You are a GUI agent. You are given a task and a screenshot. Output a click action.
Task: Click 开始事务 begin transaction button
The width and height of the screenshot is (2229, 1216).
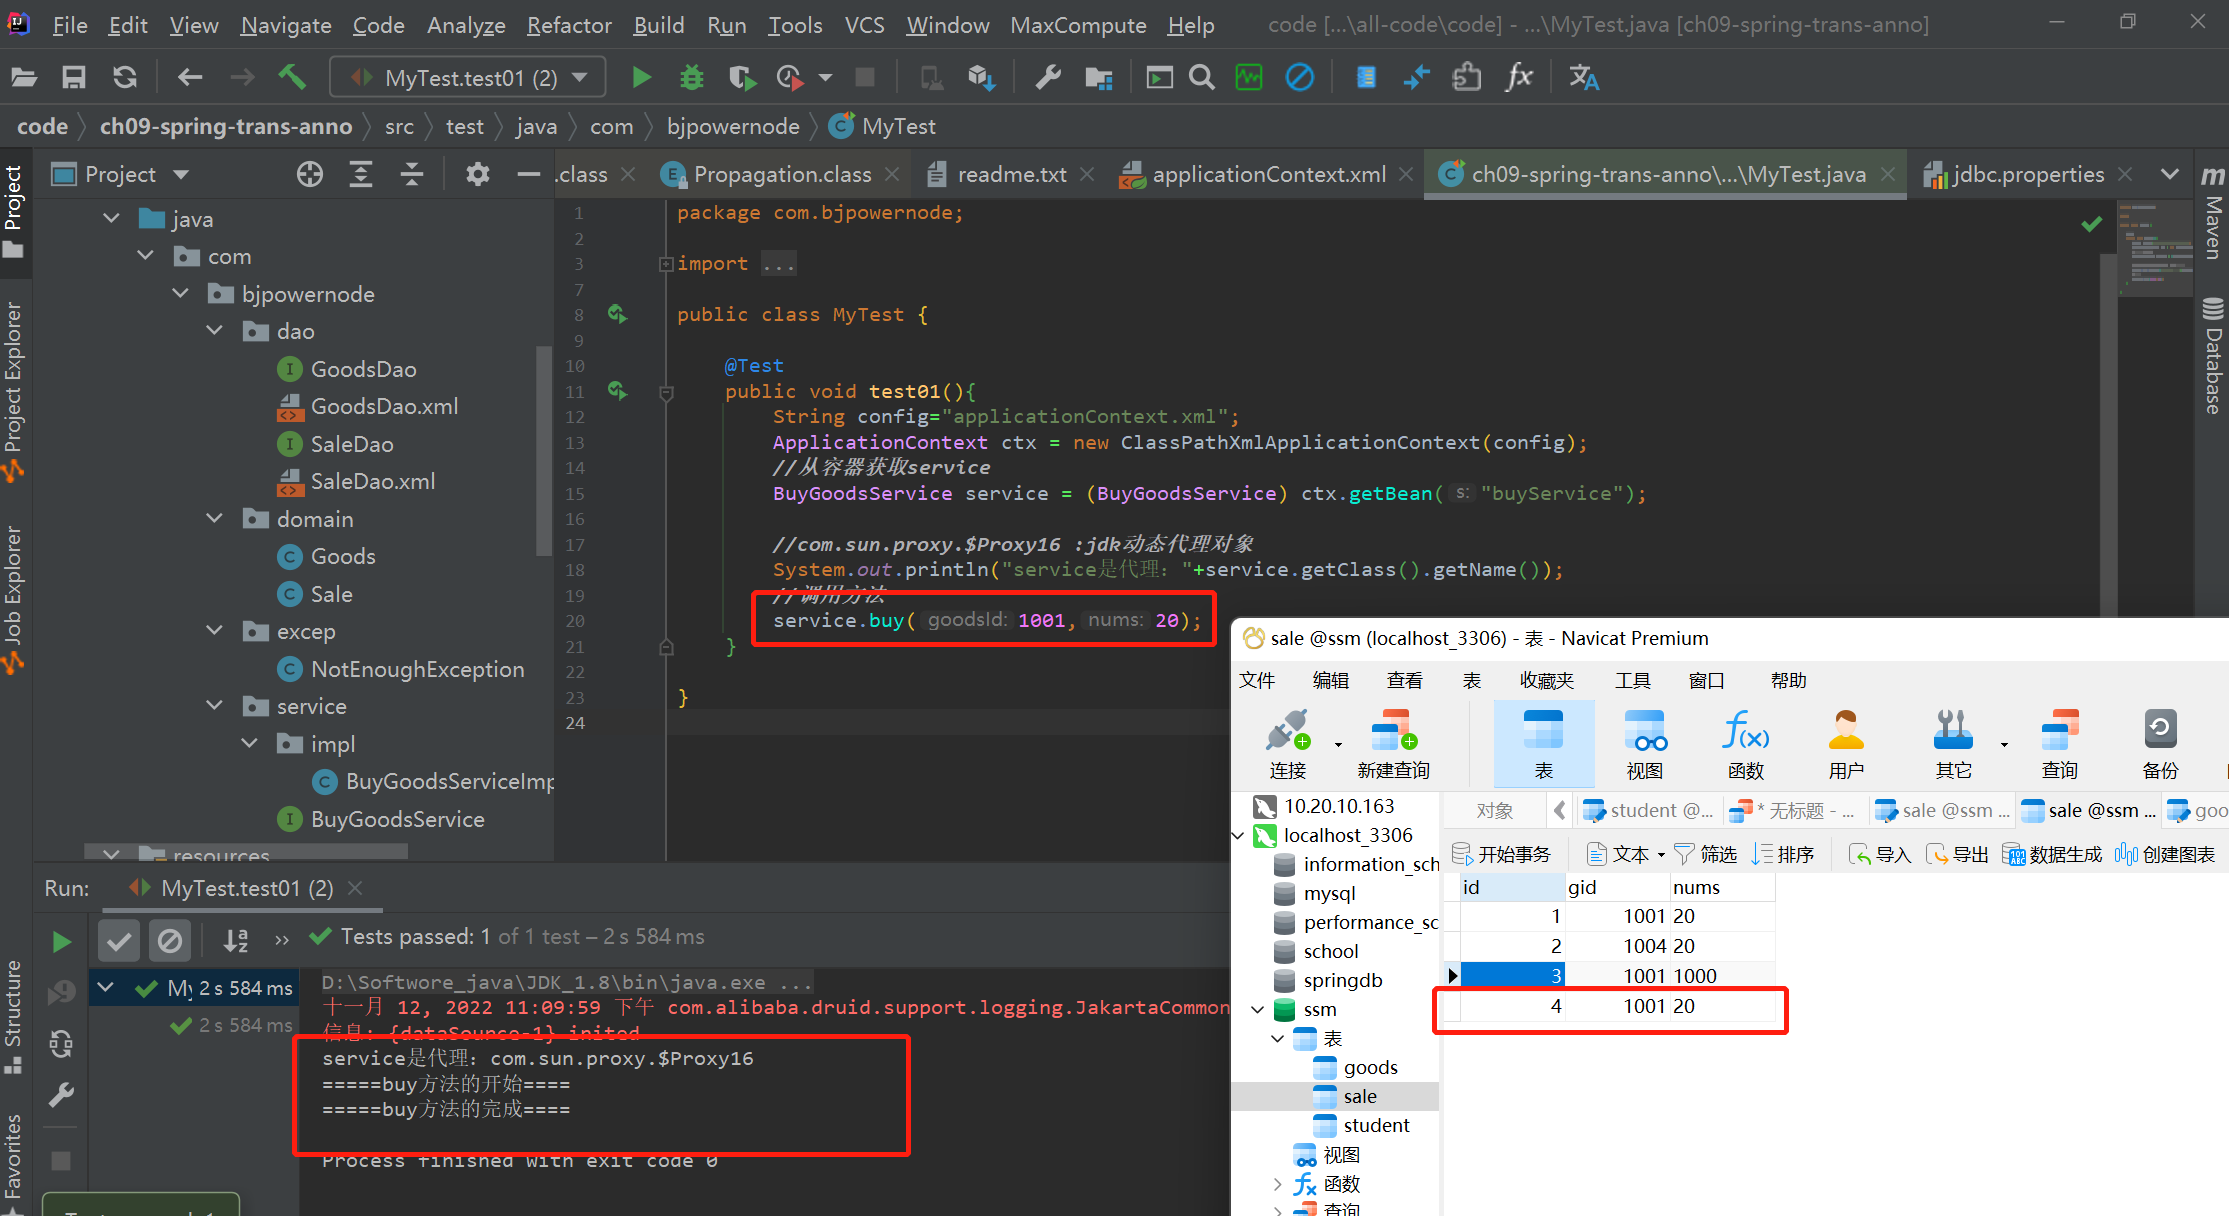click(x=1501, y=854)
